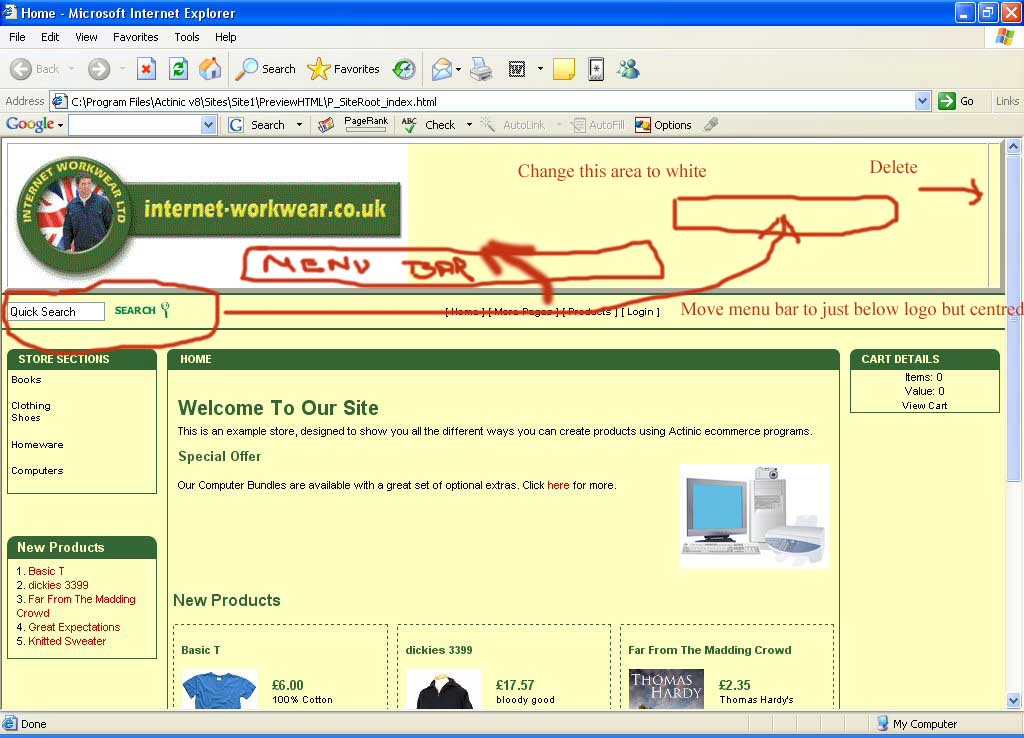Click the vertical scrollbar down arrow
1024x738 pixels.
[x=1013, y=700]
